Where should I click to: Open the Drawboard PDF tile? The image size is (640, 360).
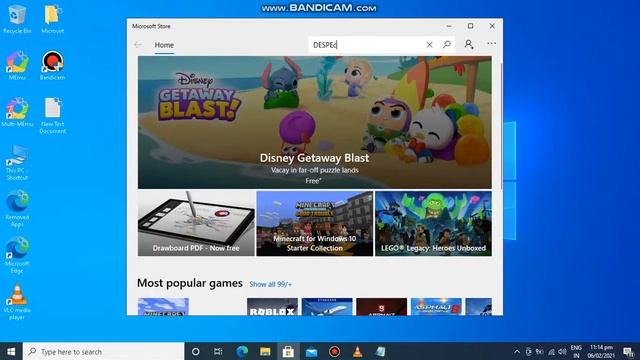[x=196, y=223]
